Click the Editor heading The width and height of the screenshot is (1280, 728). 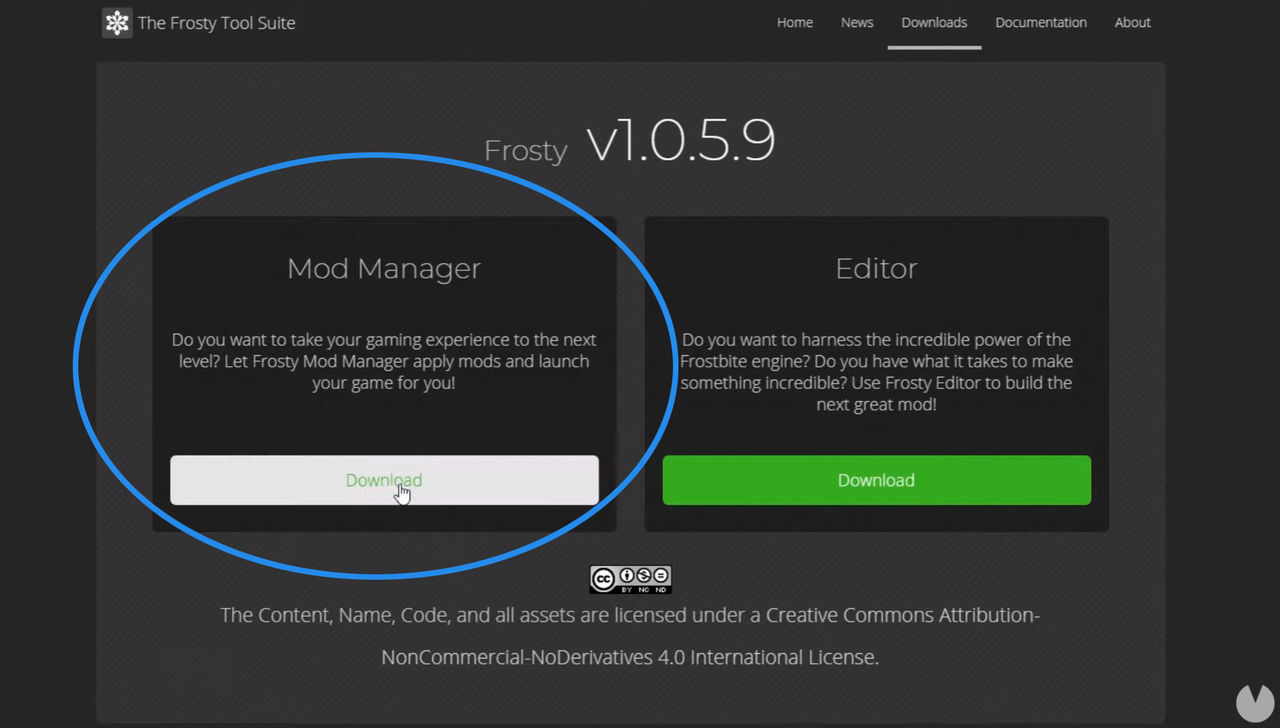point(876,268)
